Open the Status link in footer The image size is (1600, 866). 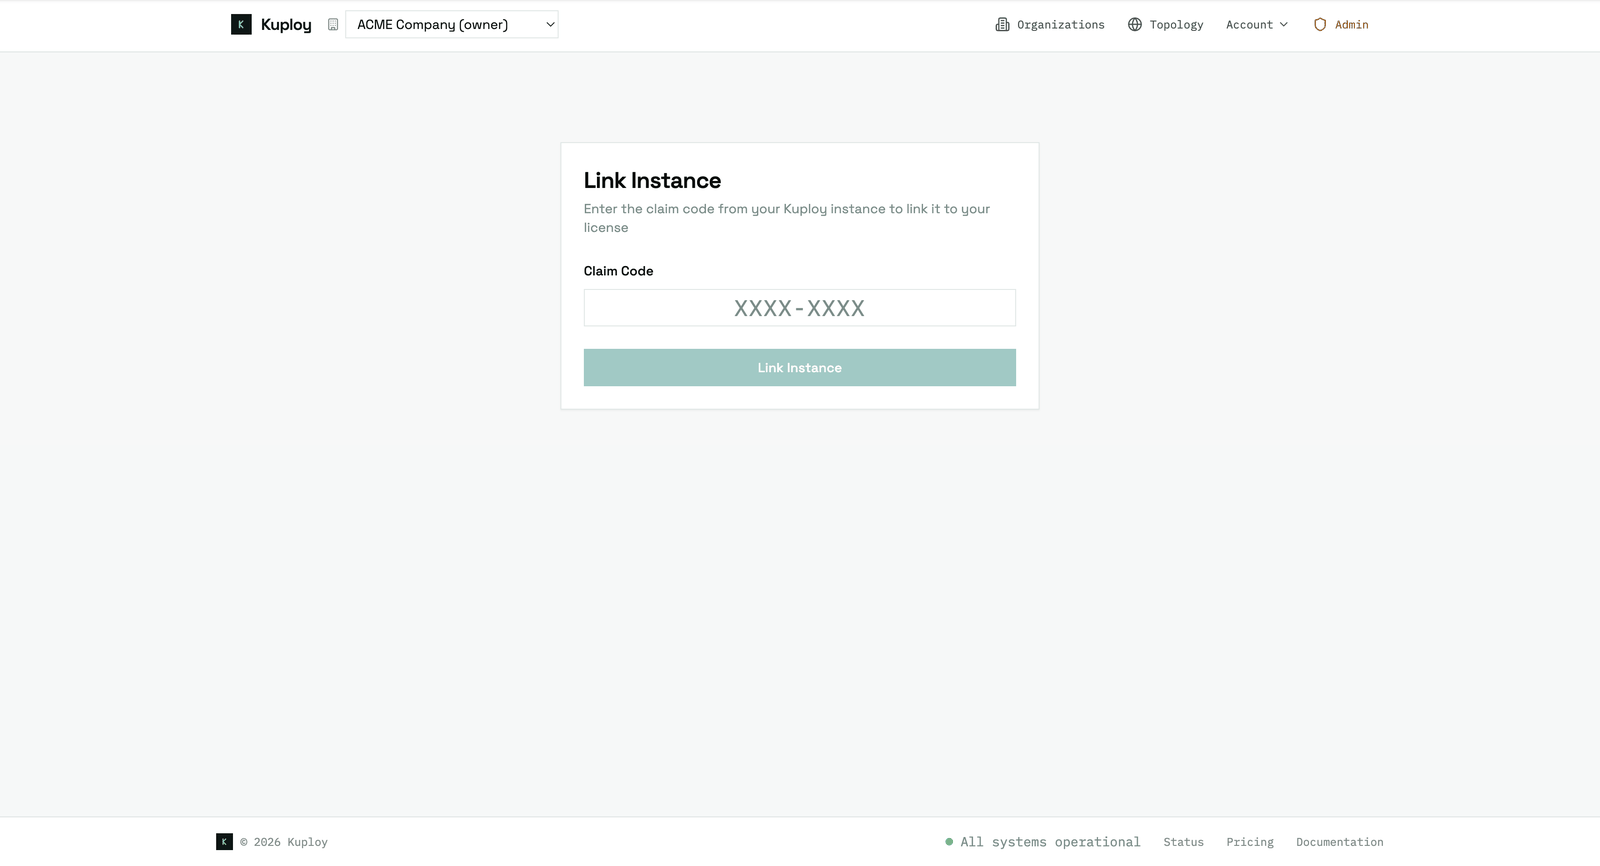1183,842
